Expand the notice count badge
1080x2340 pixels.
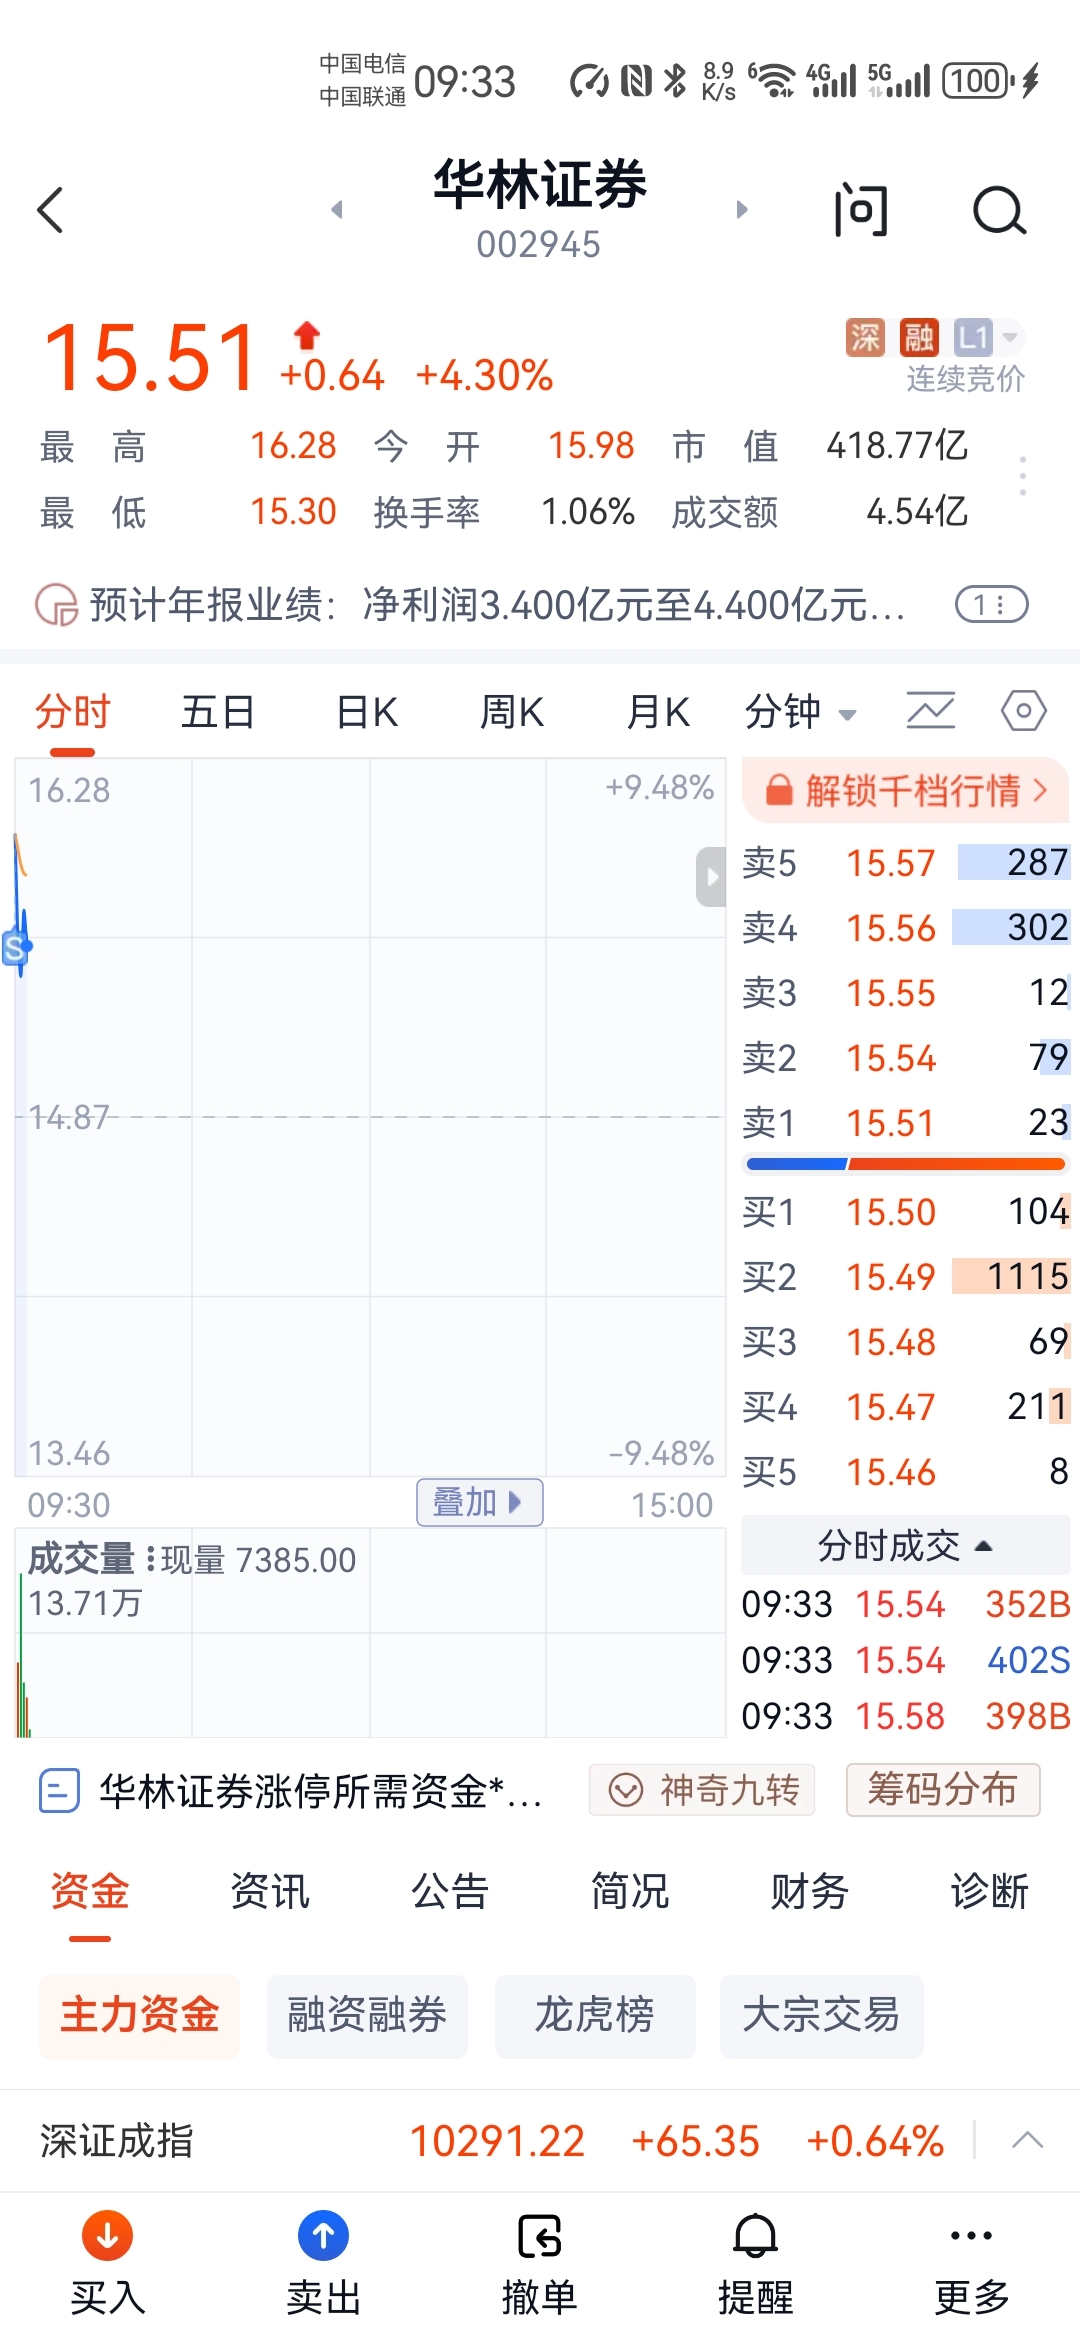click(x=991, y=604)
